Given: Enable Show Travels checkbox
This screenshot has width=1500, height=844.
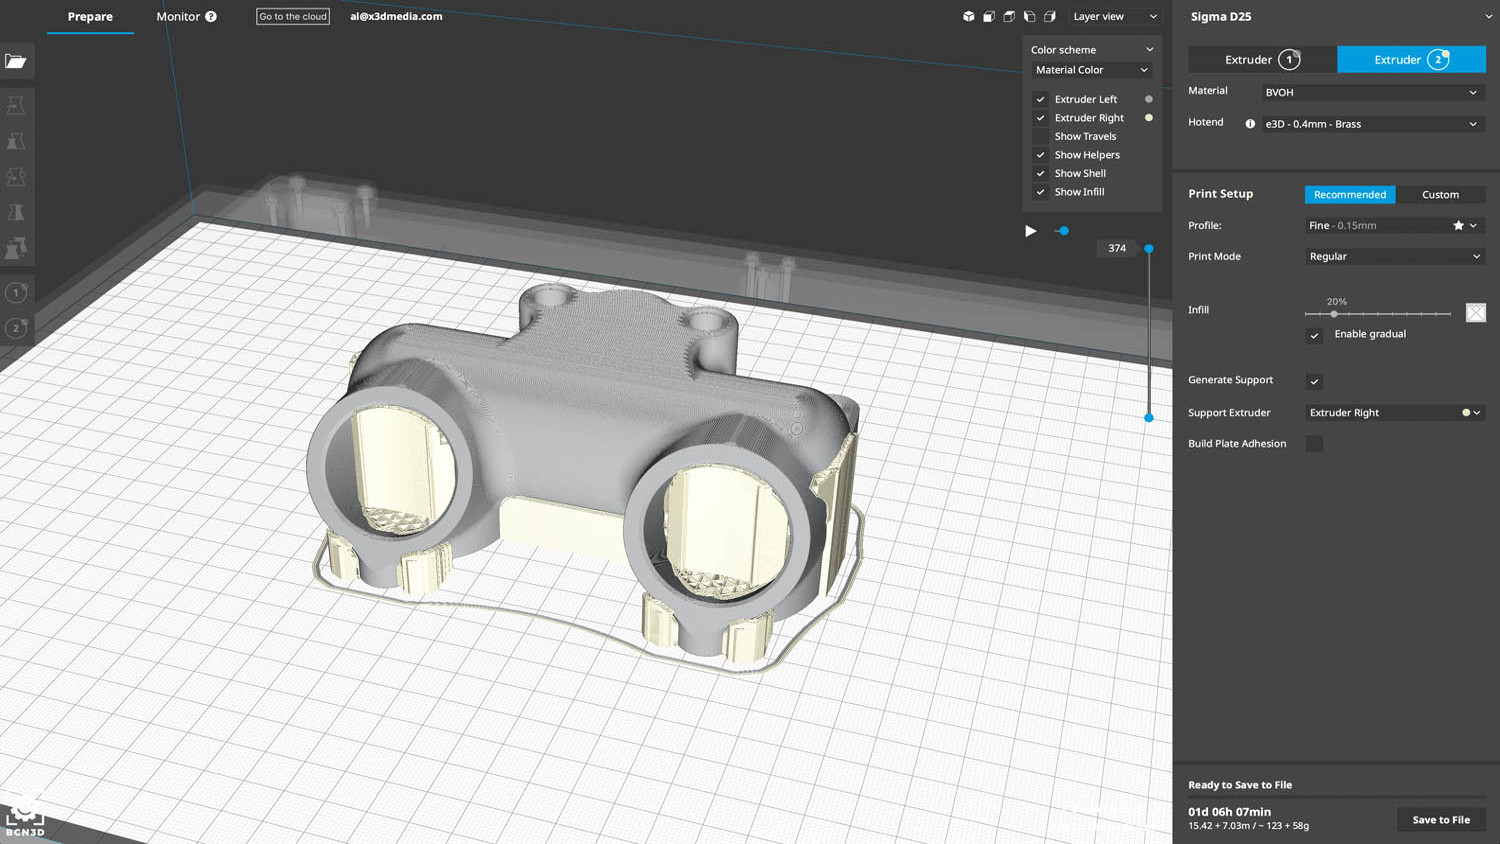Looking at the screenshot, I should (1041, 137).
